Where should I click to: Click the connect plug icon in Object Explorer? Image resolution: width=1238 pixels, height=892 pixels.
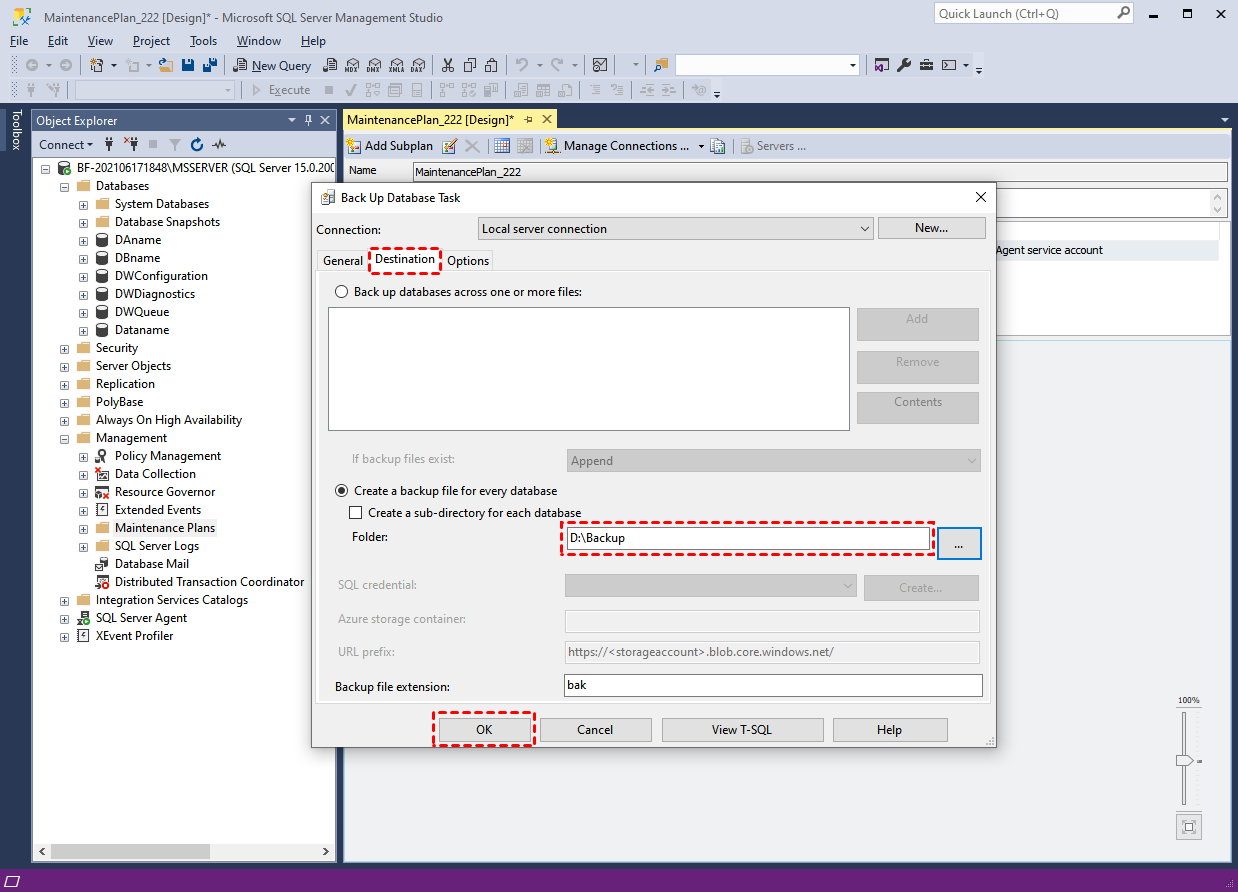(x=109, y=145)
